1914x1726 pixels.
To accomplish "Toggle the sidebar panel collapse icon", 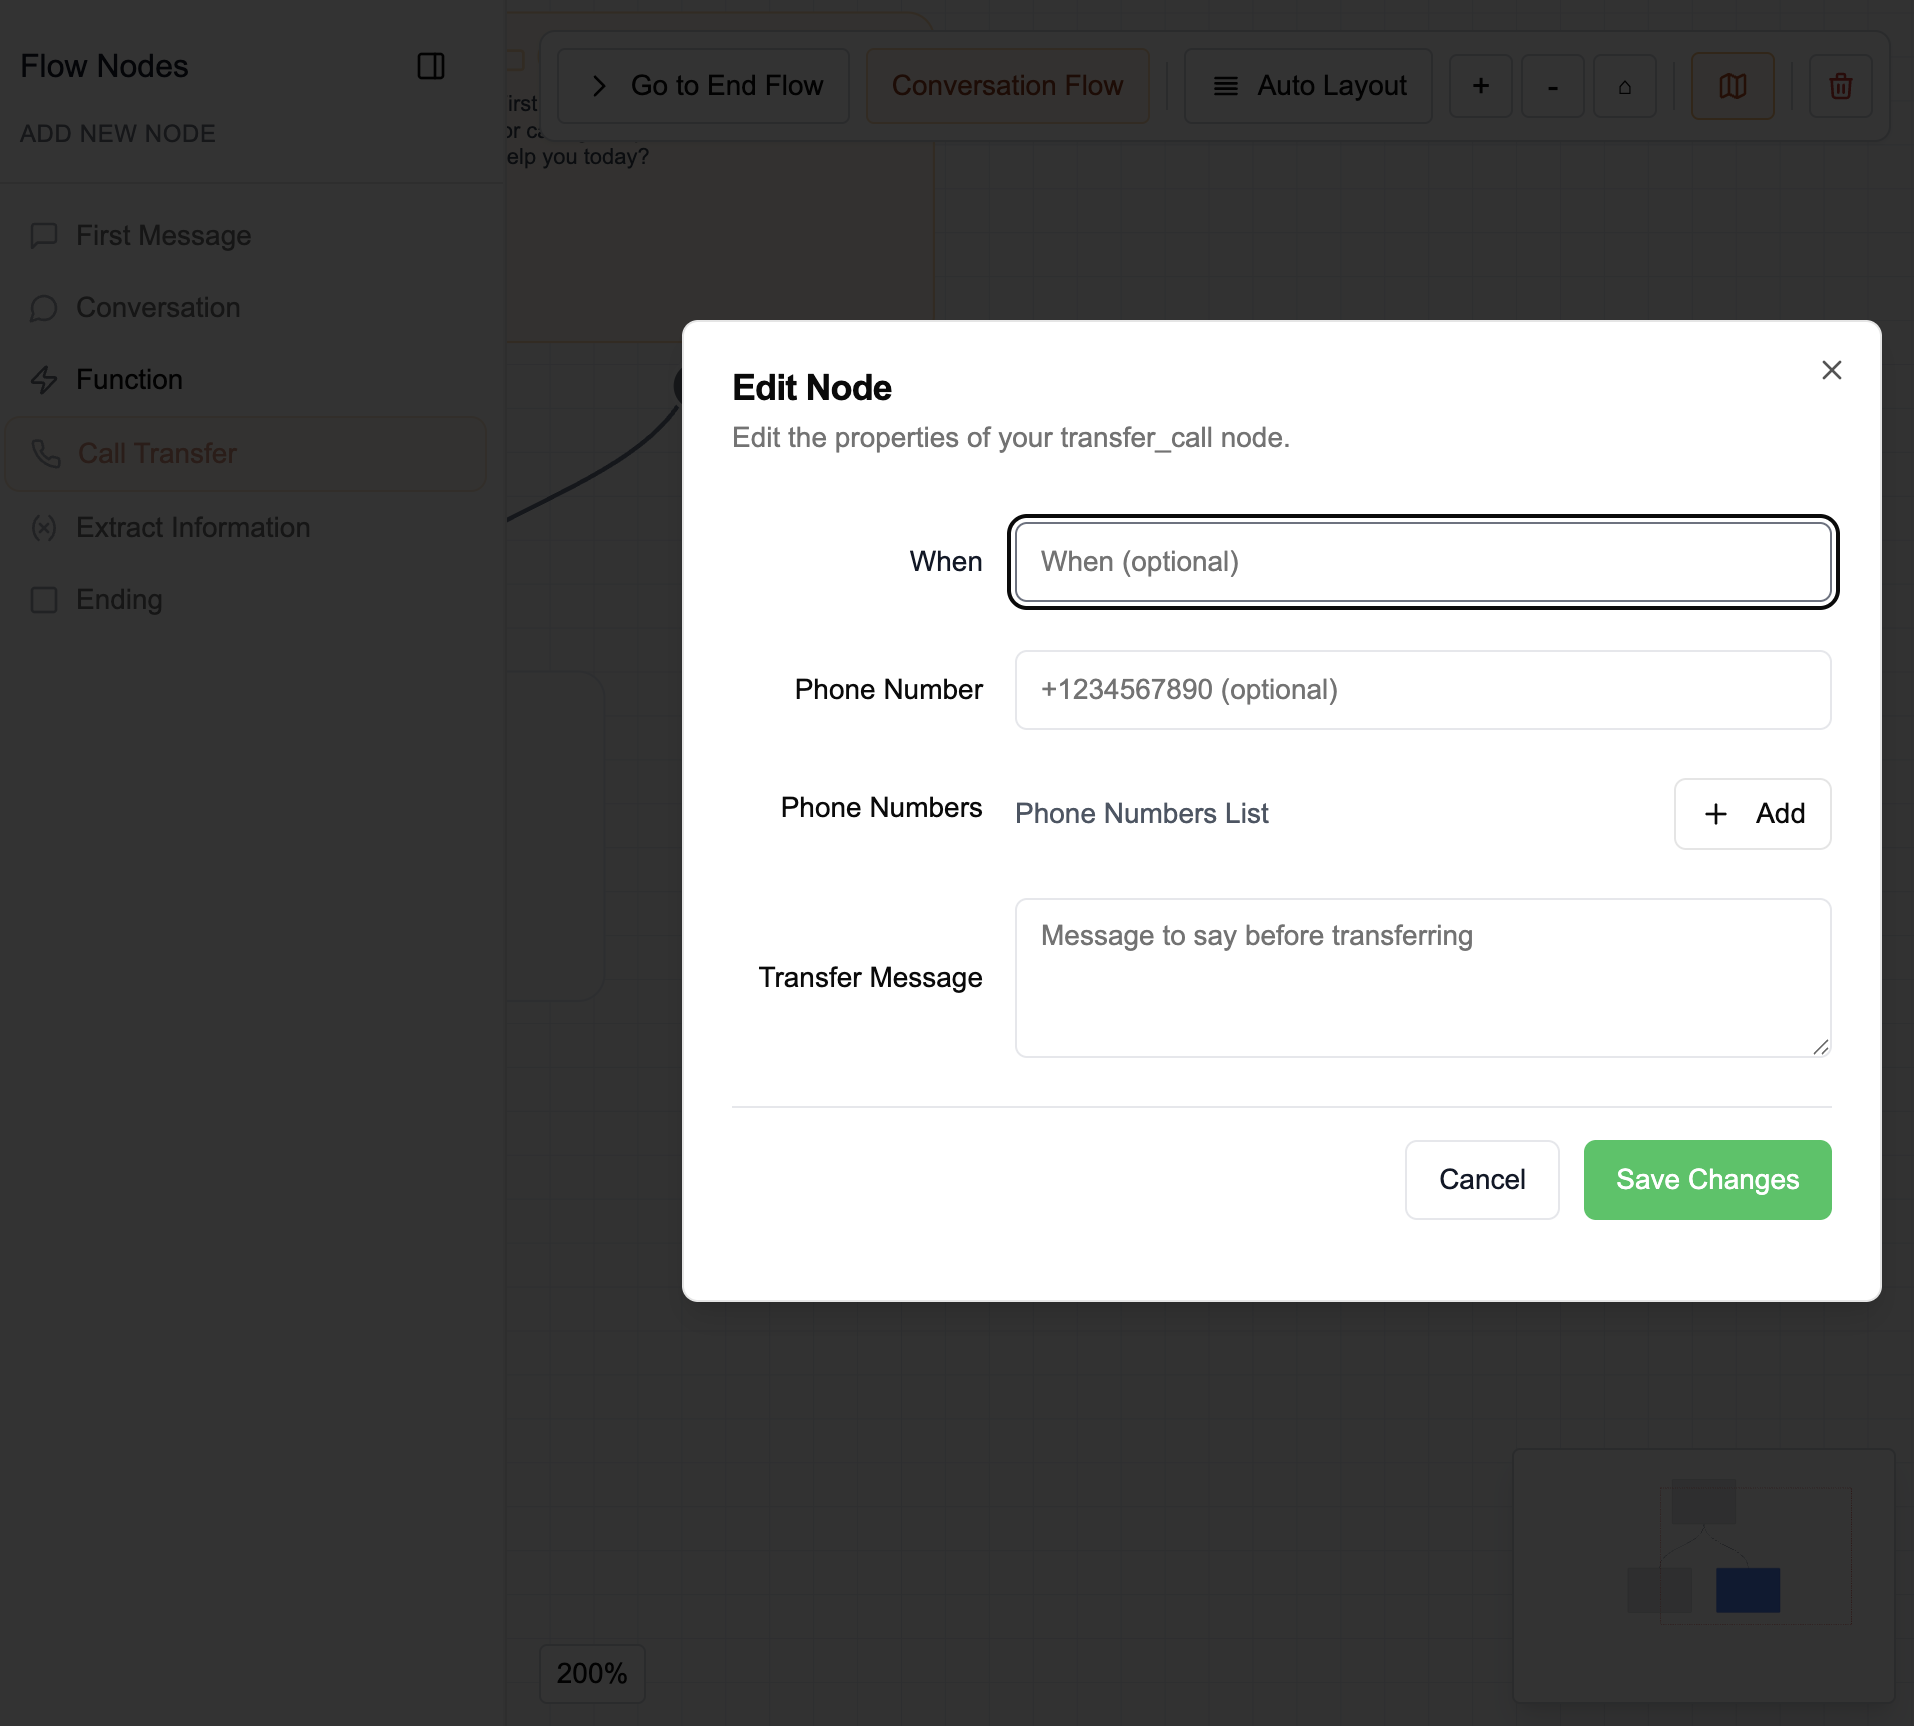I will coord(430,66).
